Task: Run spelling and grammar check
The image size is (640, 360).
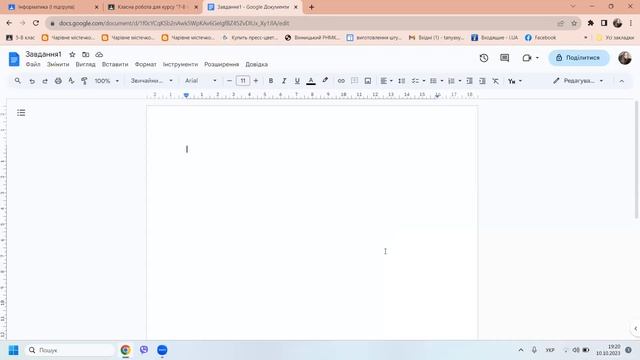Action: pyautogui.click(x=71, y=81)
